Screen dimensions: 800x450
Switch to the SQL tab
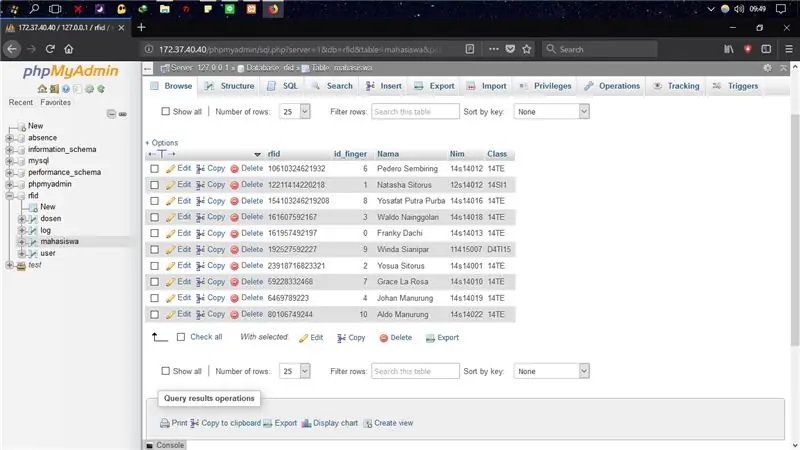(x=282, y=86)
